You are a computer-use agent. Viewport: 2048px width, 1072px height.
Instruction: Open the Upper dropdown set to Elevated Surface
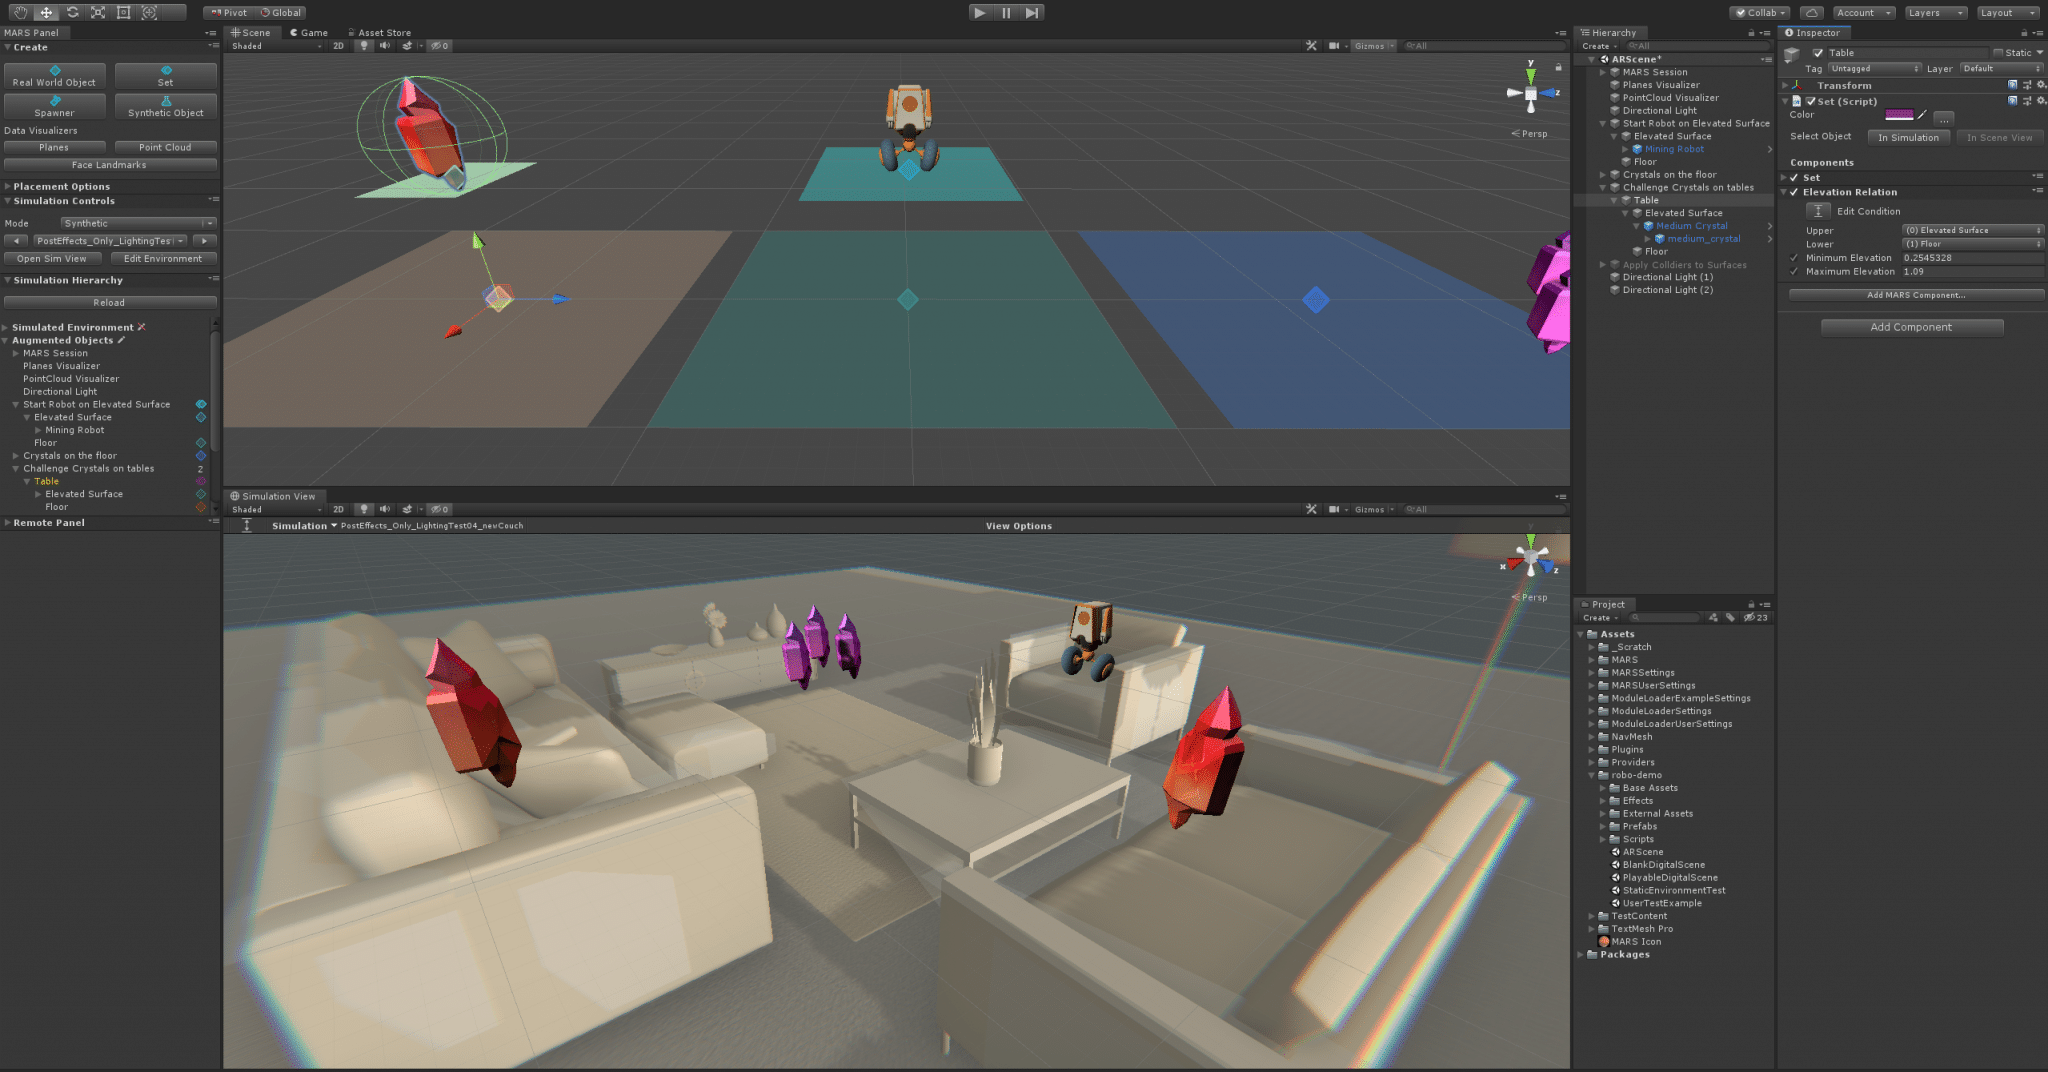1970,229
